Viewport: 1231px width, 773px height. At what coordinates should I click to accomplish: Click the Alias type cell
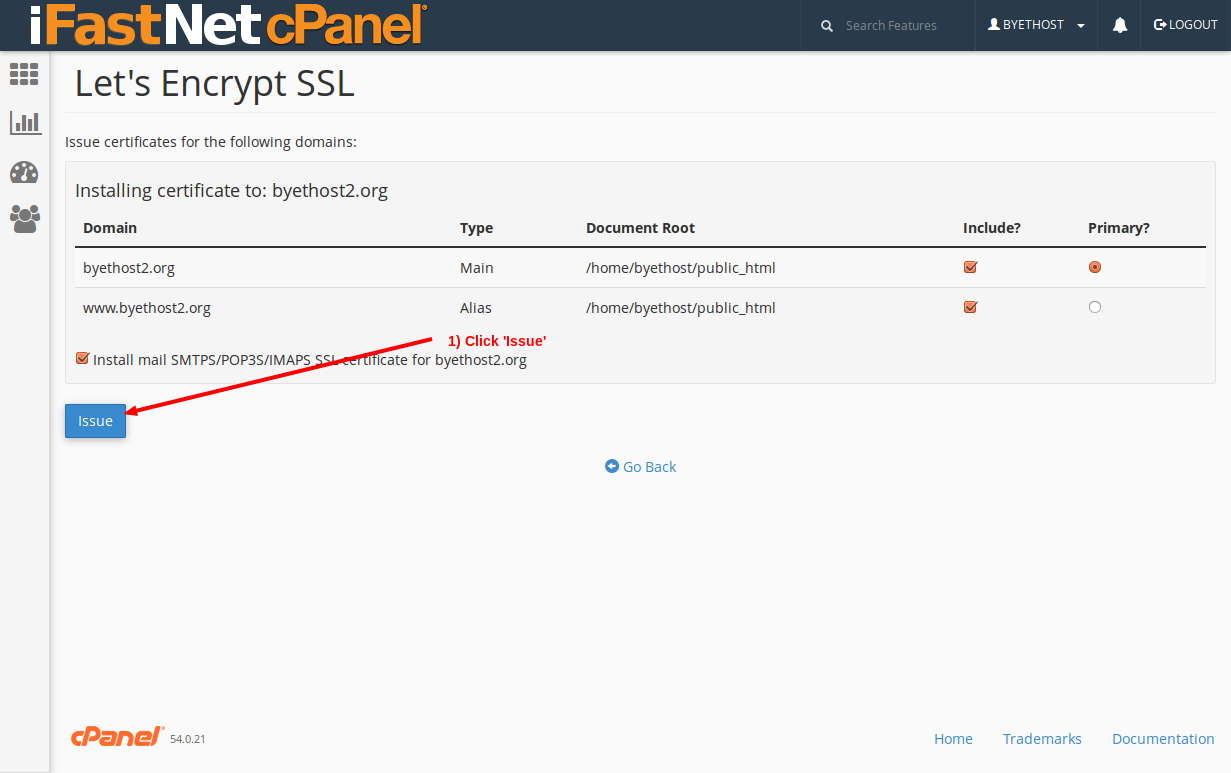click(x=476, y=308)
